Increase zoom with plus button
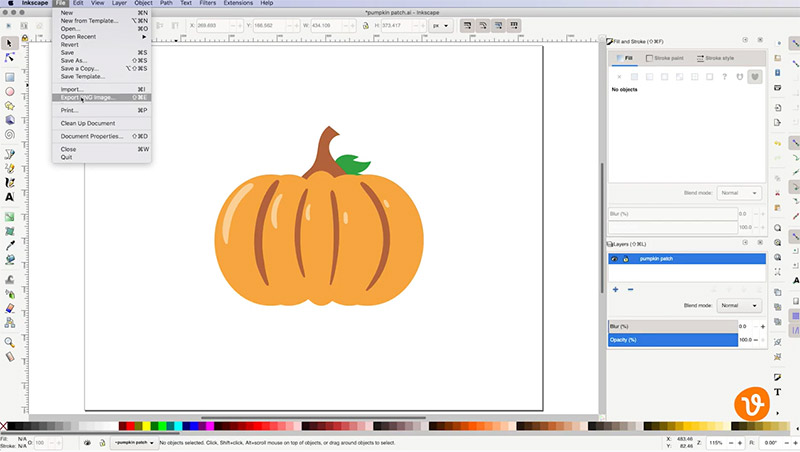Screen dimensions: 800x452 click(x=740, y=443)
